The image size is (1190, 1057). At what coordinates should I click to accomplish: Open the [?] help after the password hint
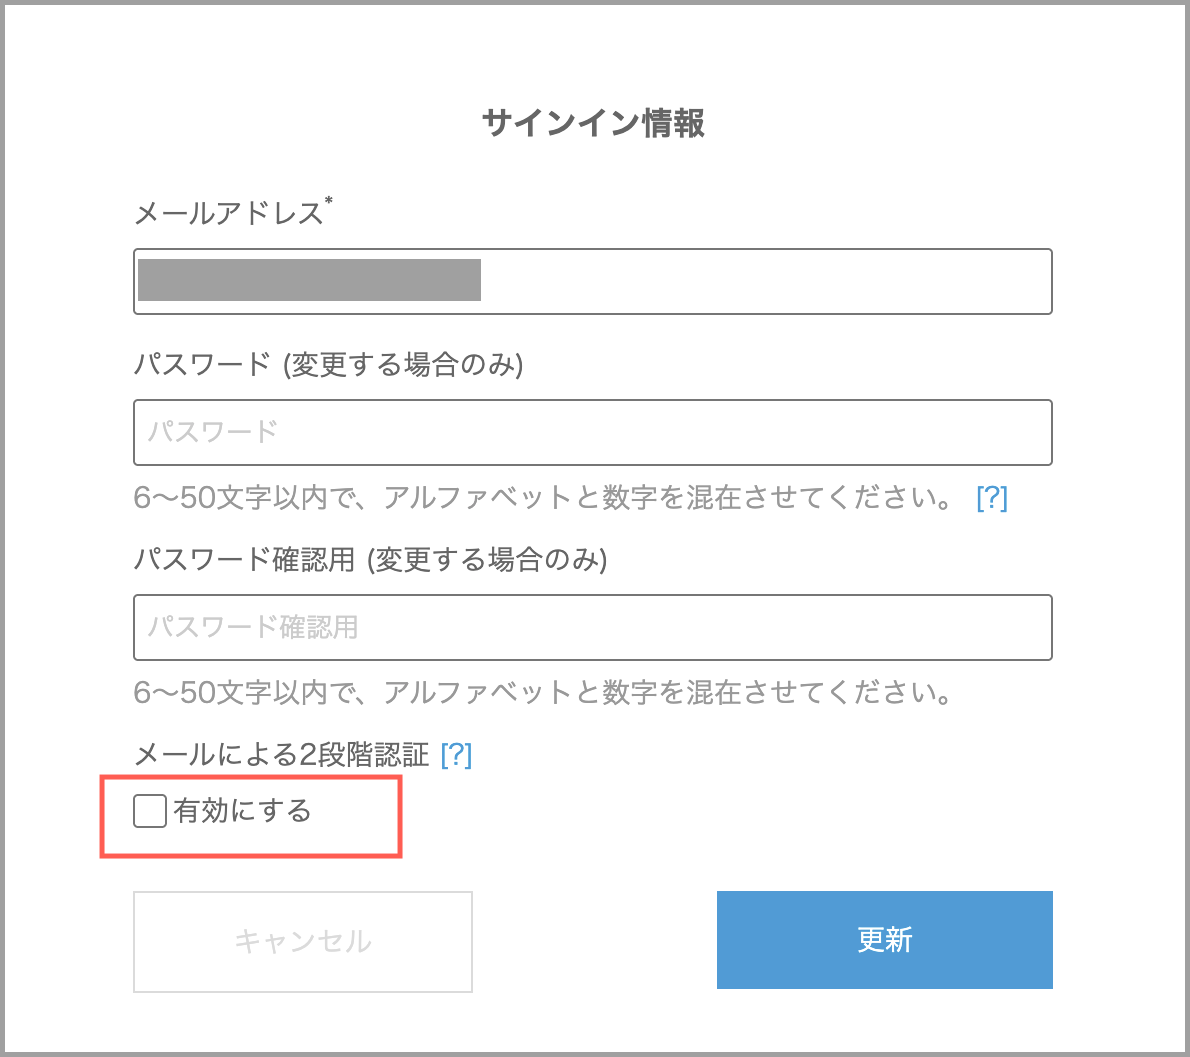pyautogui.click(x=992, y=498)
